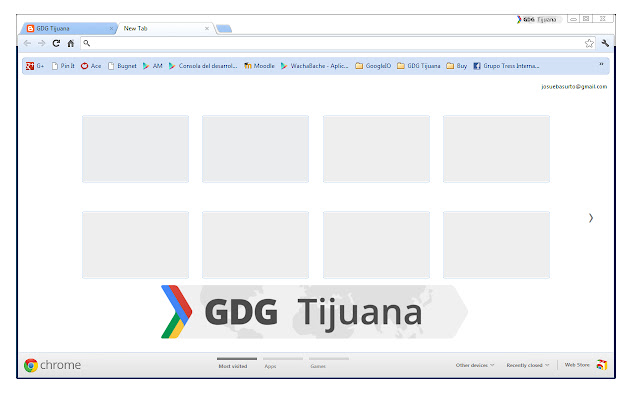Bookmark this page with the star icon
The image size is (640, 400).
point(589,43)
